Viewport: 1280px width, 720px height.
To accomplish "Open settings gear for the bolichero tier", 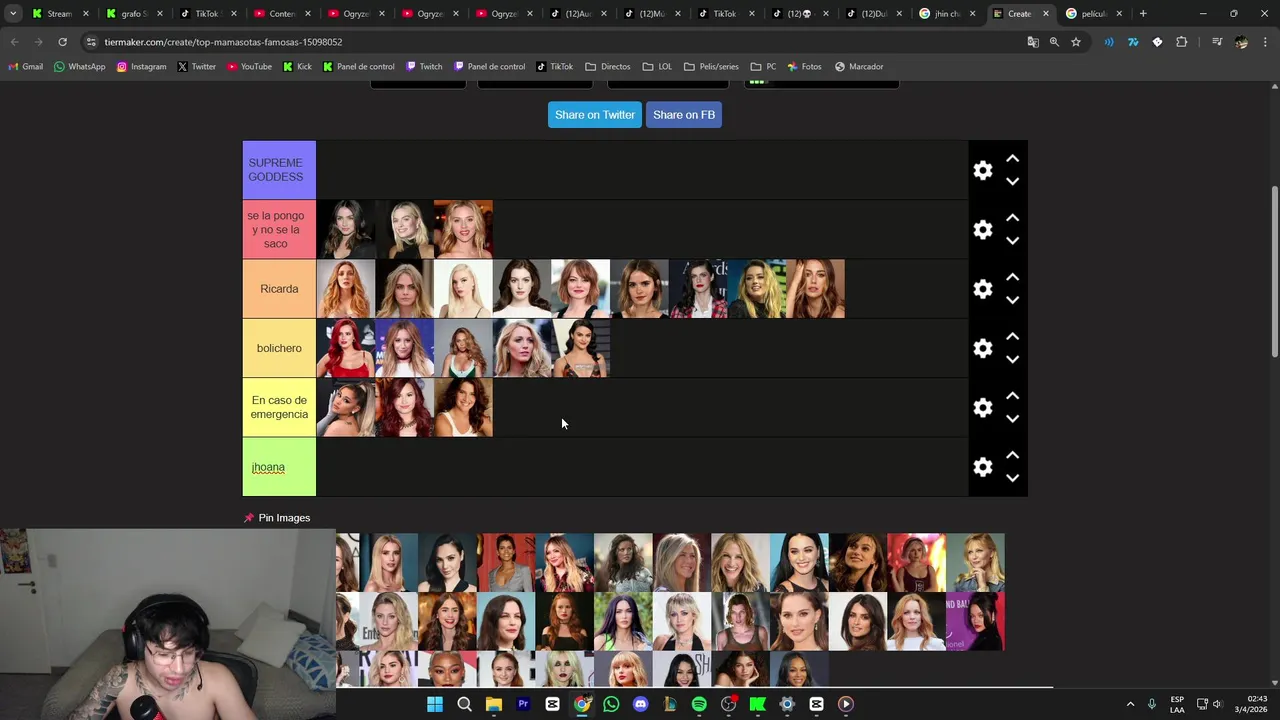I will [x=983, y=348].
